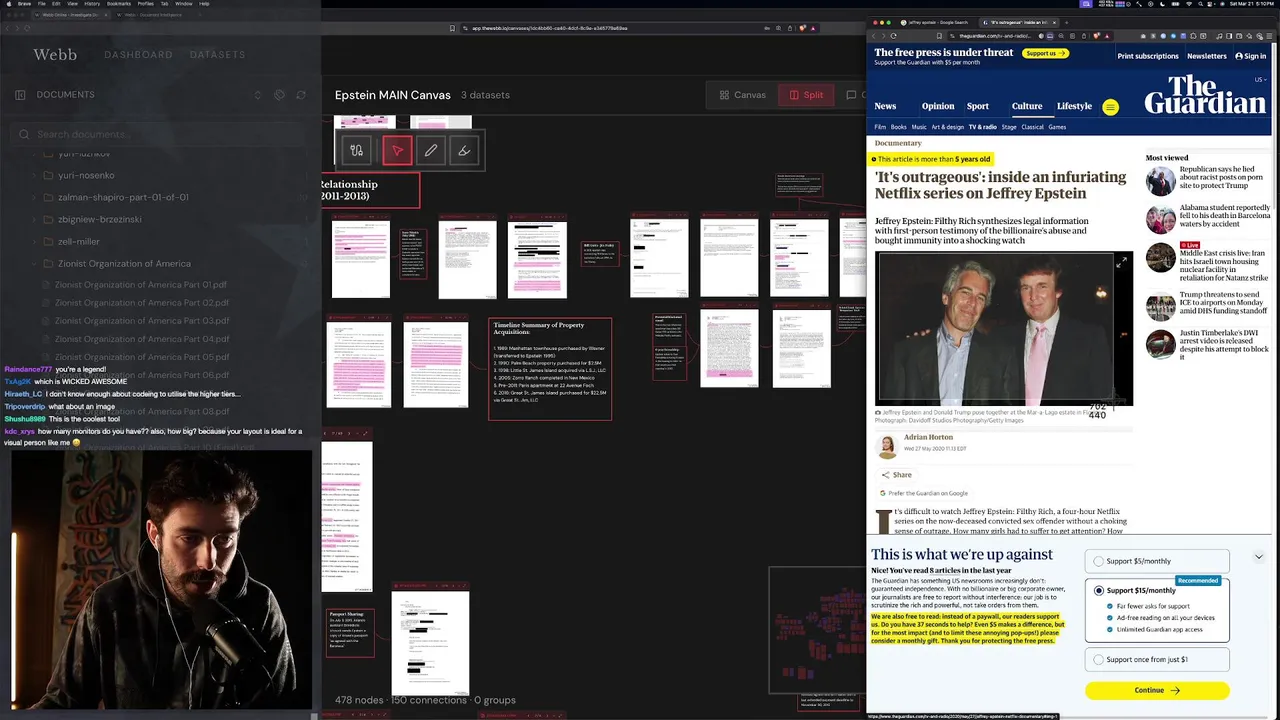Collapse the Zionist Organization of America folder

(x=124, y=263)
